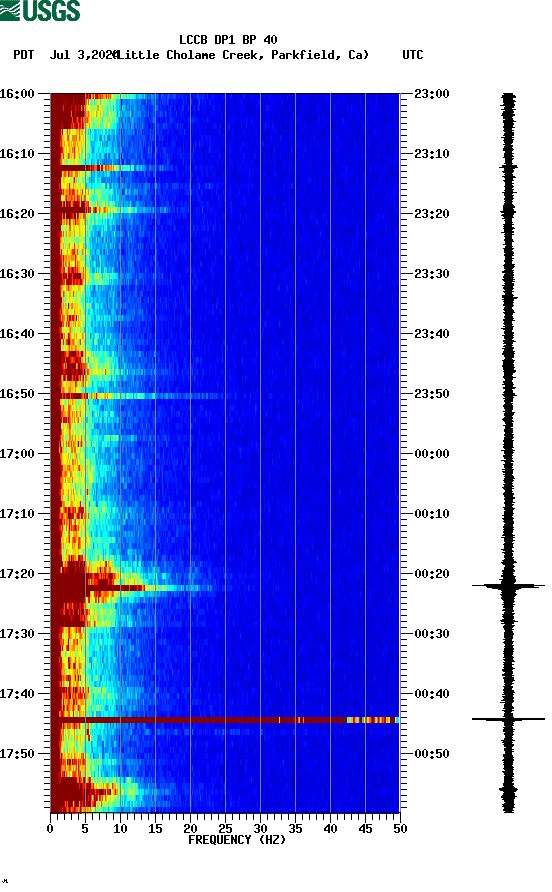The height and width of the screenshot is (892, 552).
Task: Select the title text LCCB DP1 BP 40
Action: (228, 40)
